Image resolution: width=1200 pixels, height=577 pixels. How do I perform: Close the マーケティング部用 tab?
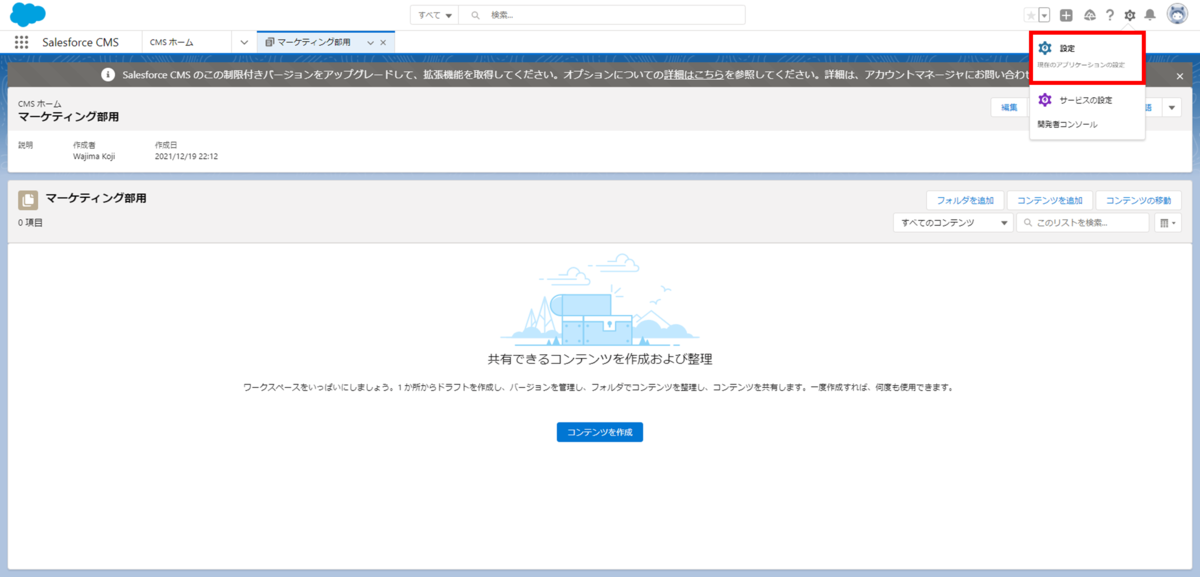coord(383,43)
